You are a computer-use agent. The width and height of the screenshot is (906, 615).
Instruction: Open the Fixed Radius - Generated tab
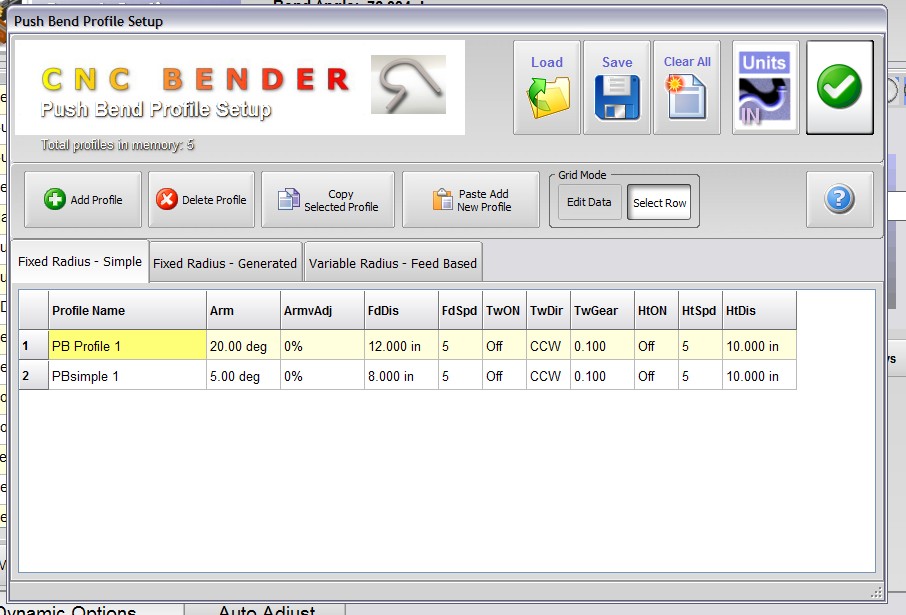pyautogui.click(x=225, y=264)
